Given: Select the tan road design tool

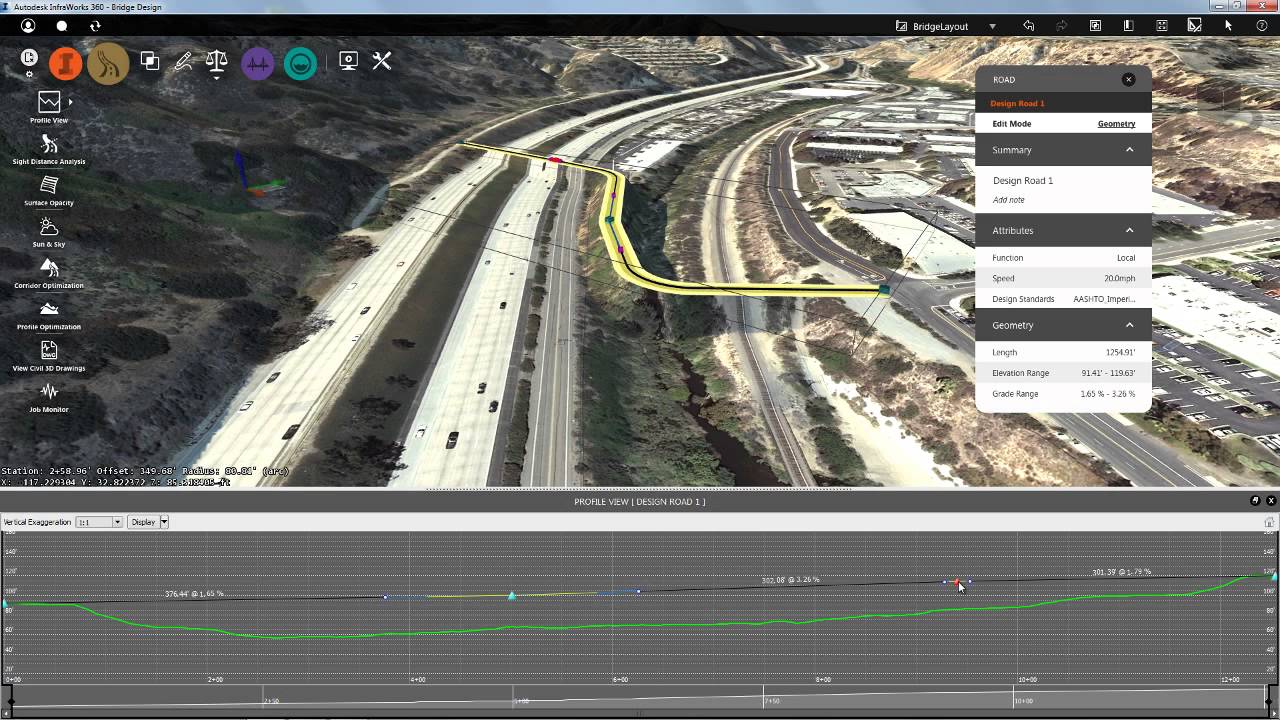Looking at the screenshot, I should tap(108, 64).
